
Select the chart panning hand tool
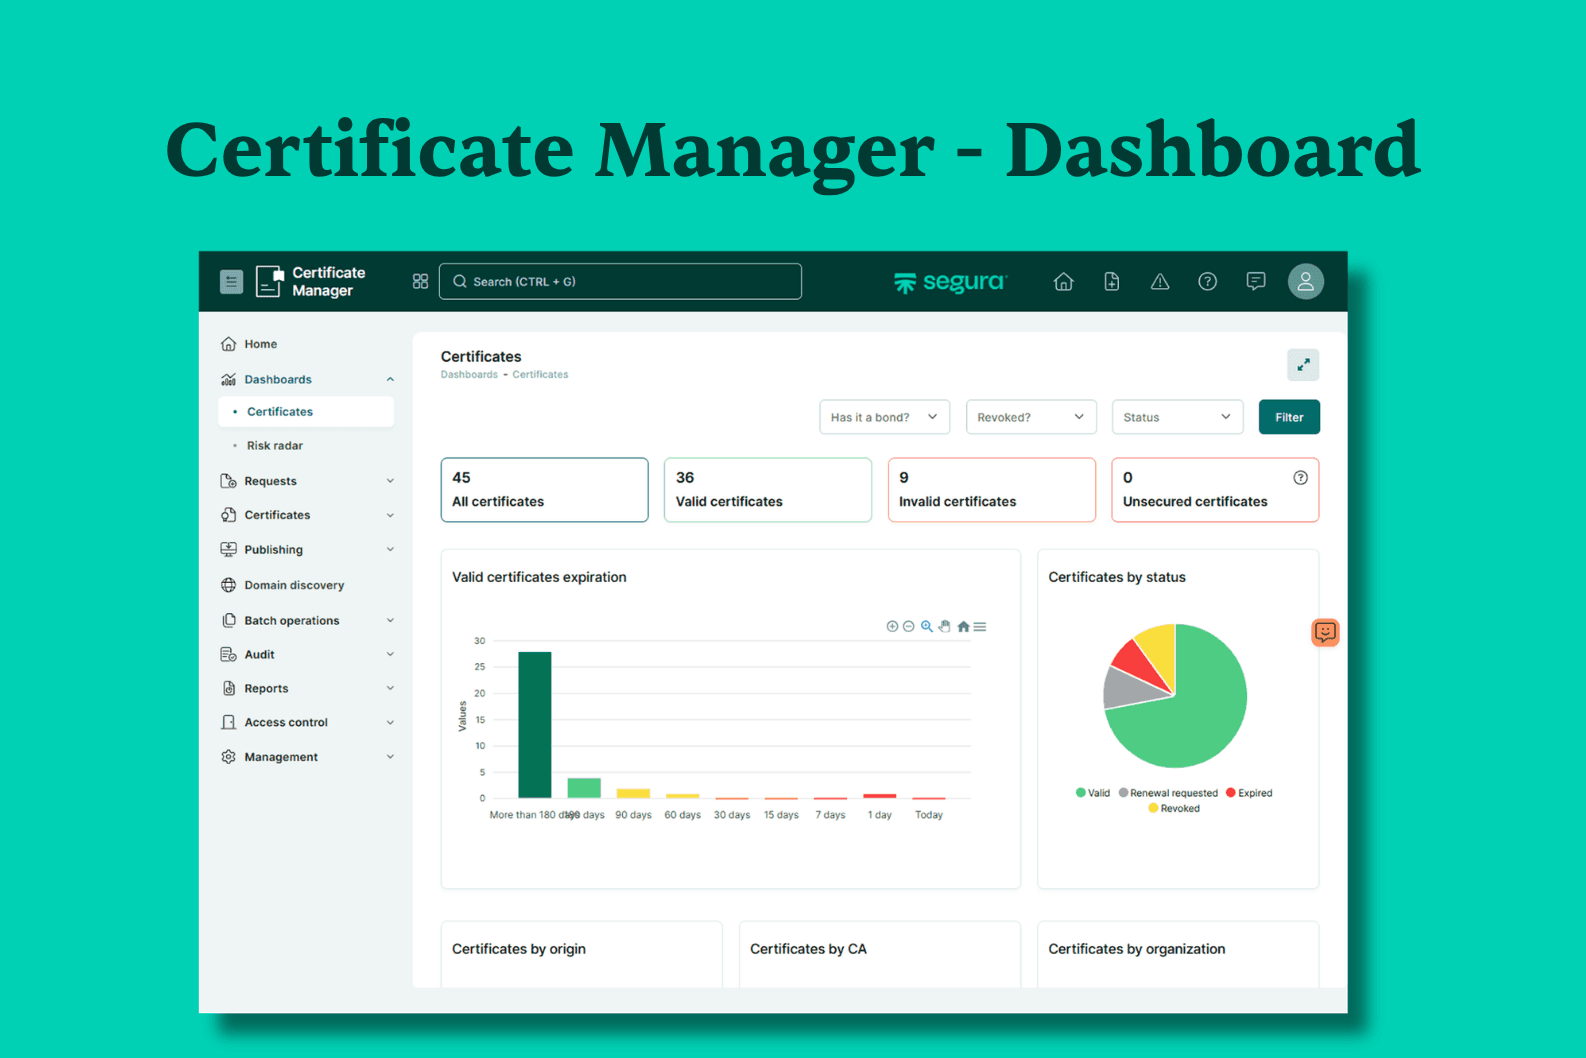944,627
